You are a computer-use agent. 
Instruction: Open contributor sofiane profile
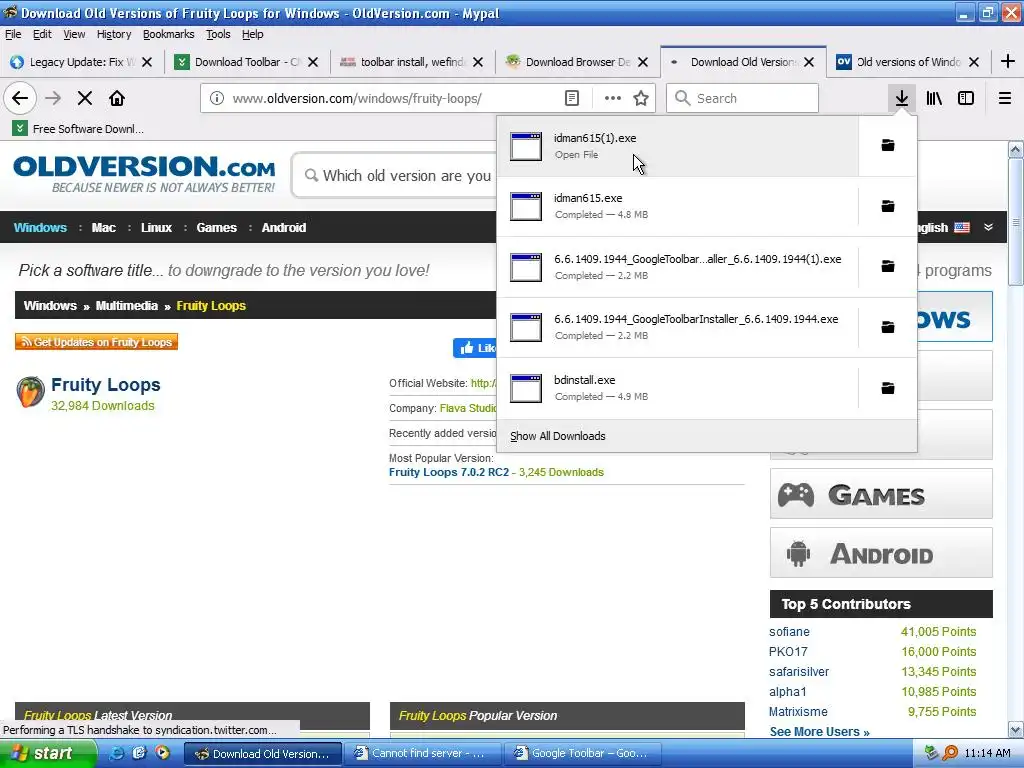789,632
